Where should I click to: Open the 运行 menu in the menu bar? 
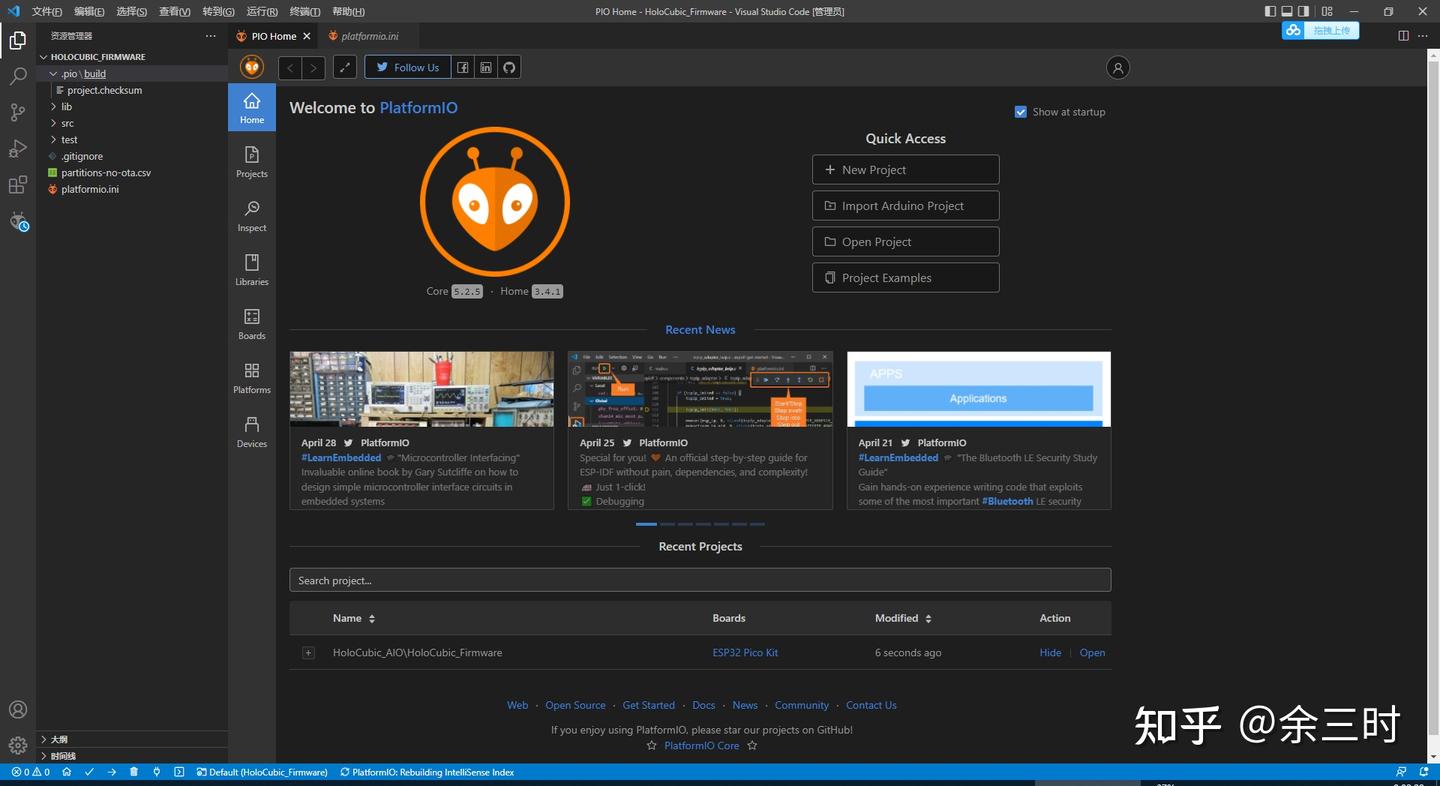pyautogui.click(x=259, y=11)
